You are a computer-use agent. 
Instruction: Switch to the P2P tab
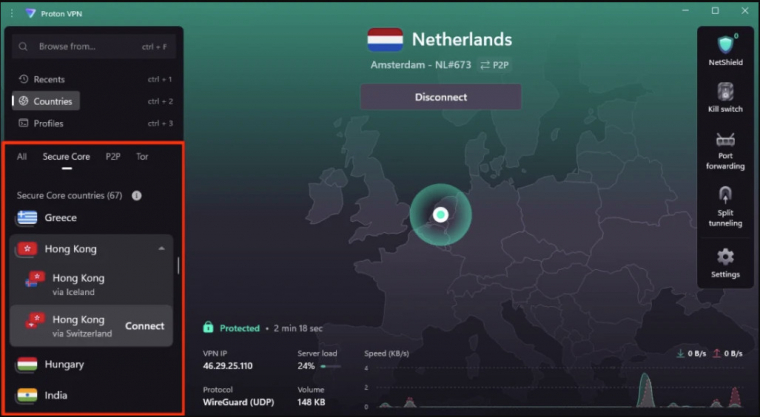[x=113, y=157]
